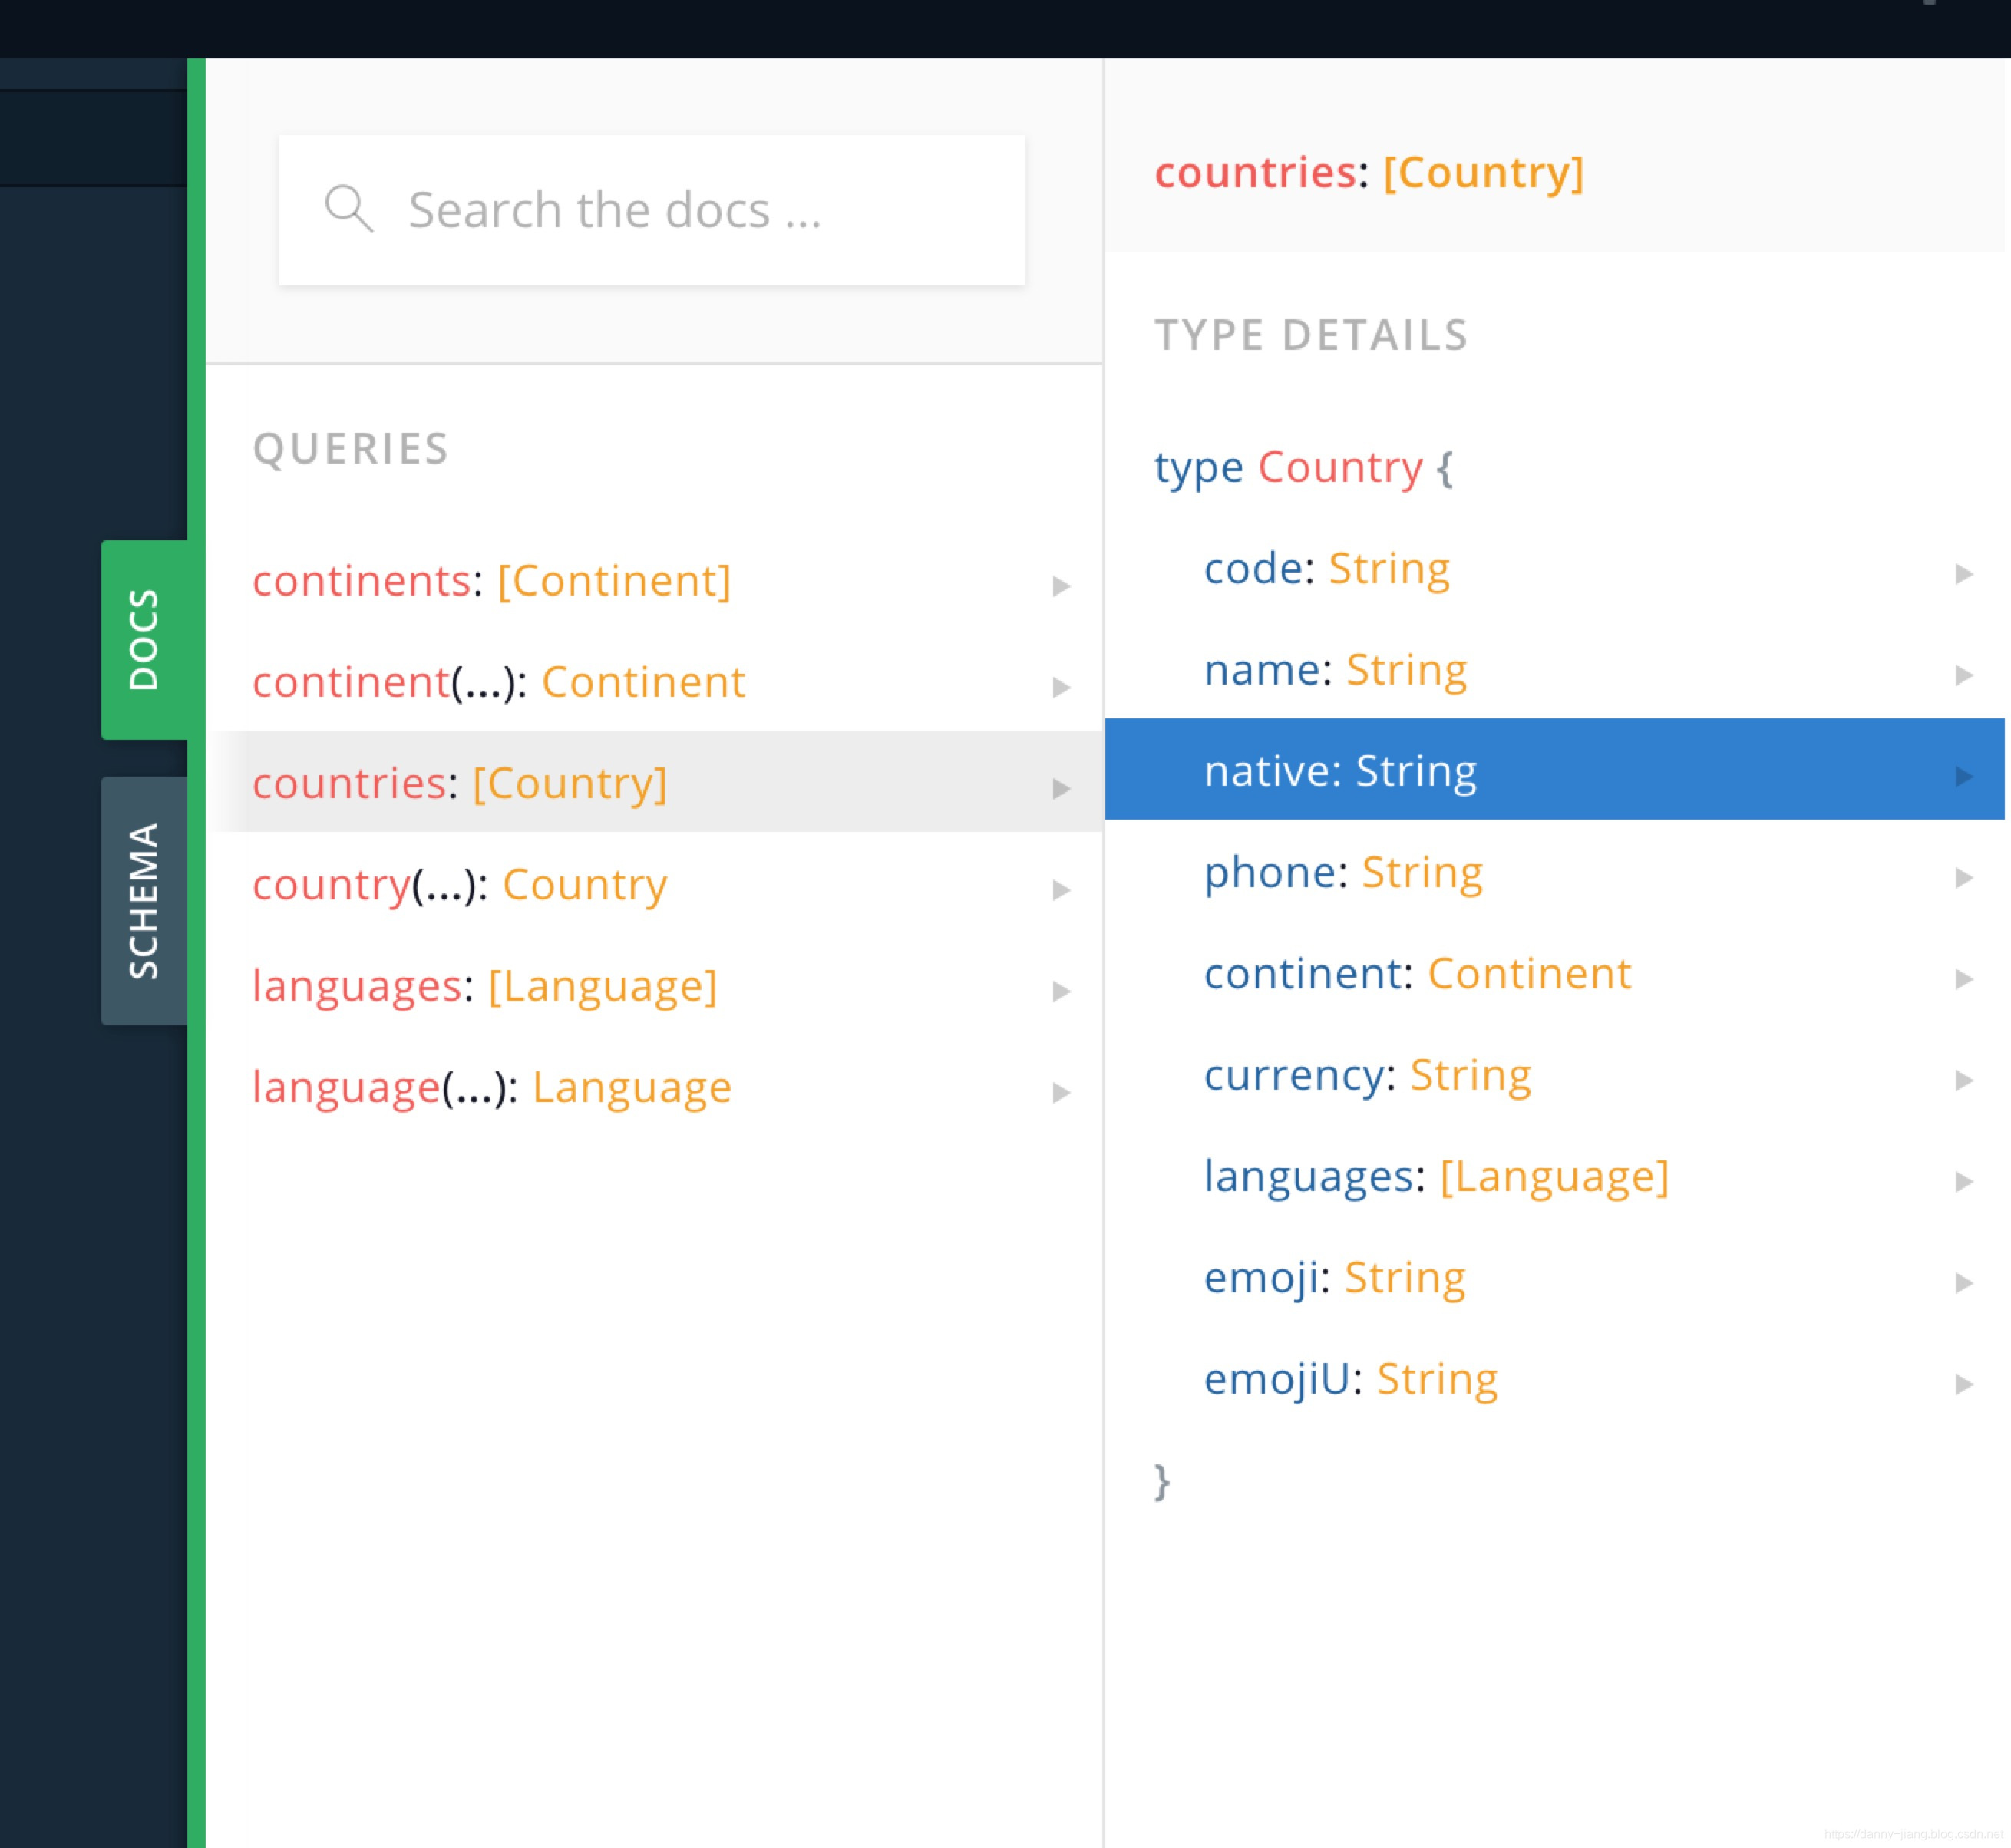Screen dimensions: 2011x1848
Task: Click arrow next to emojiU: String field
Action: click(1963, 1384)
